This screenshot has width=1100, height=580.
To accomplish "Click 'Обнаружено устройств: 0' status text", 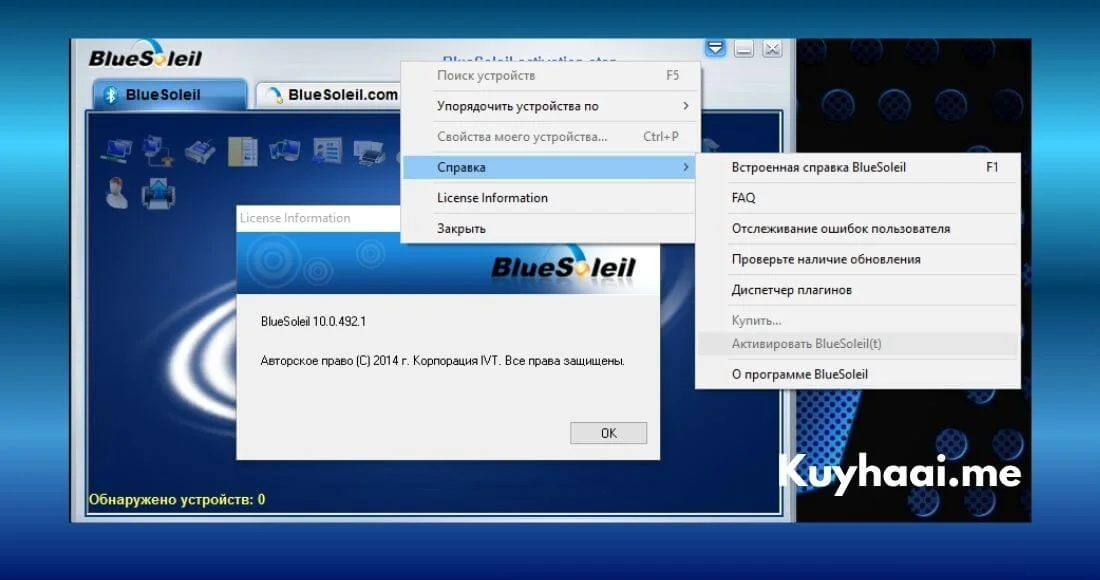I will [177, 500].
